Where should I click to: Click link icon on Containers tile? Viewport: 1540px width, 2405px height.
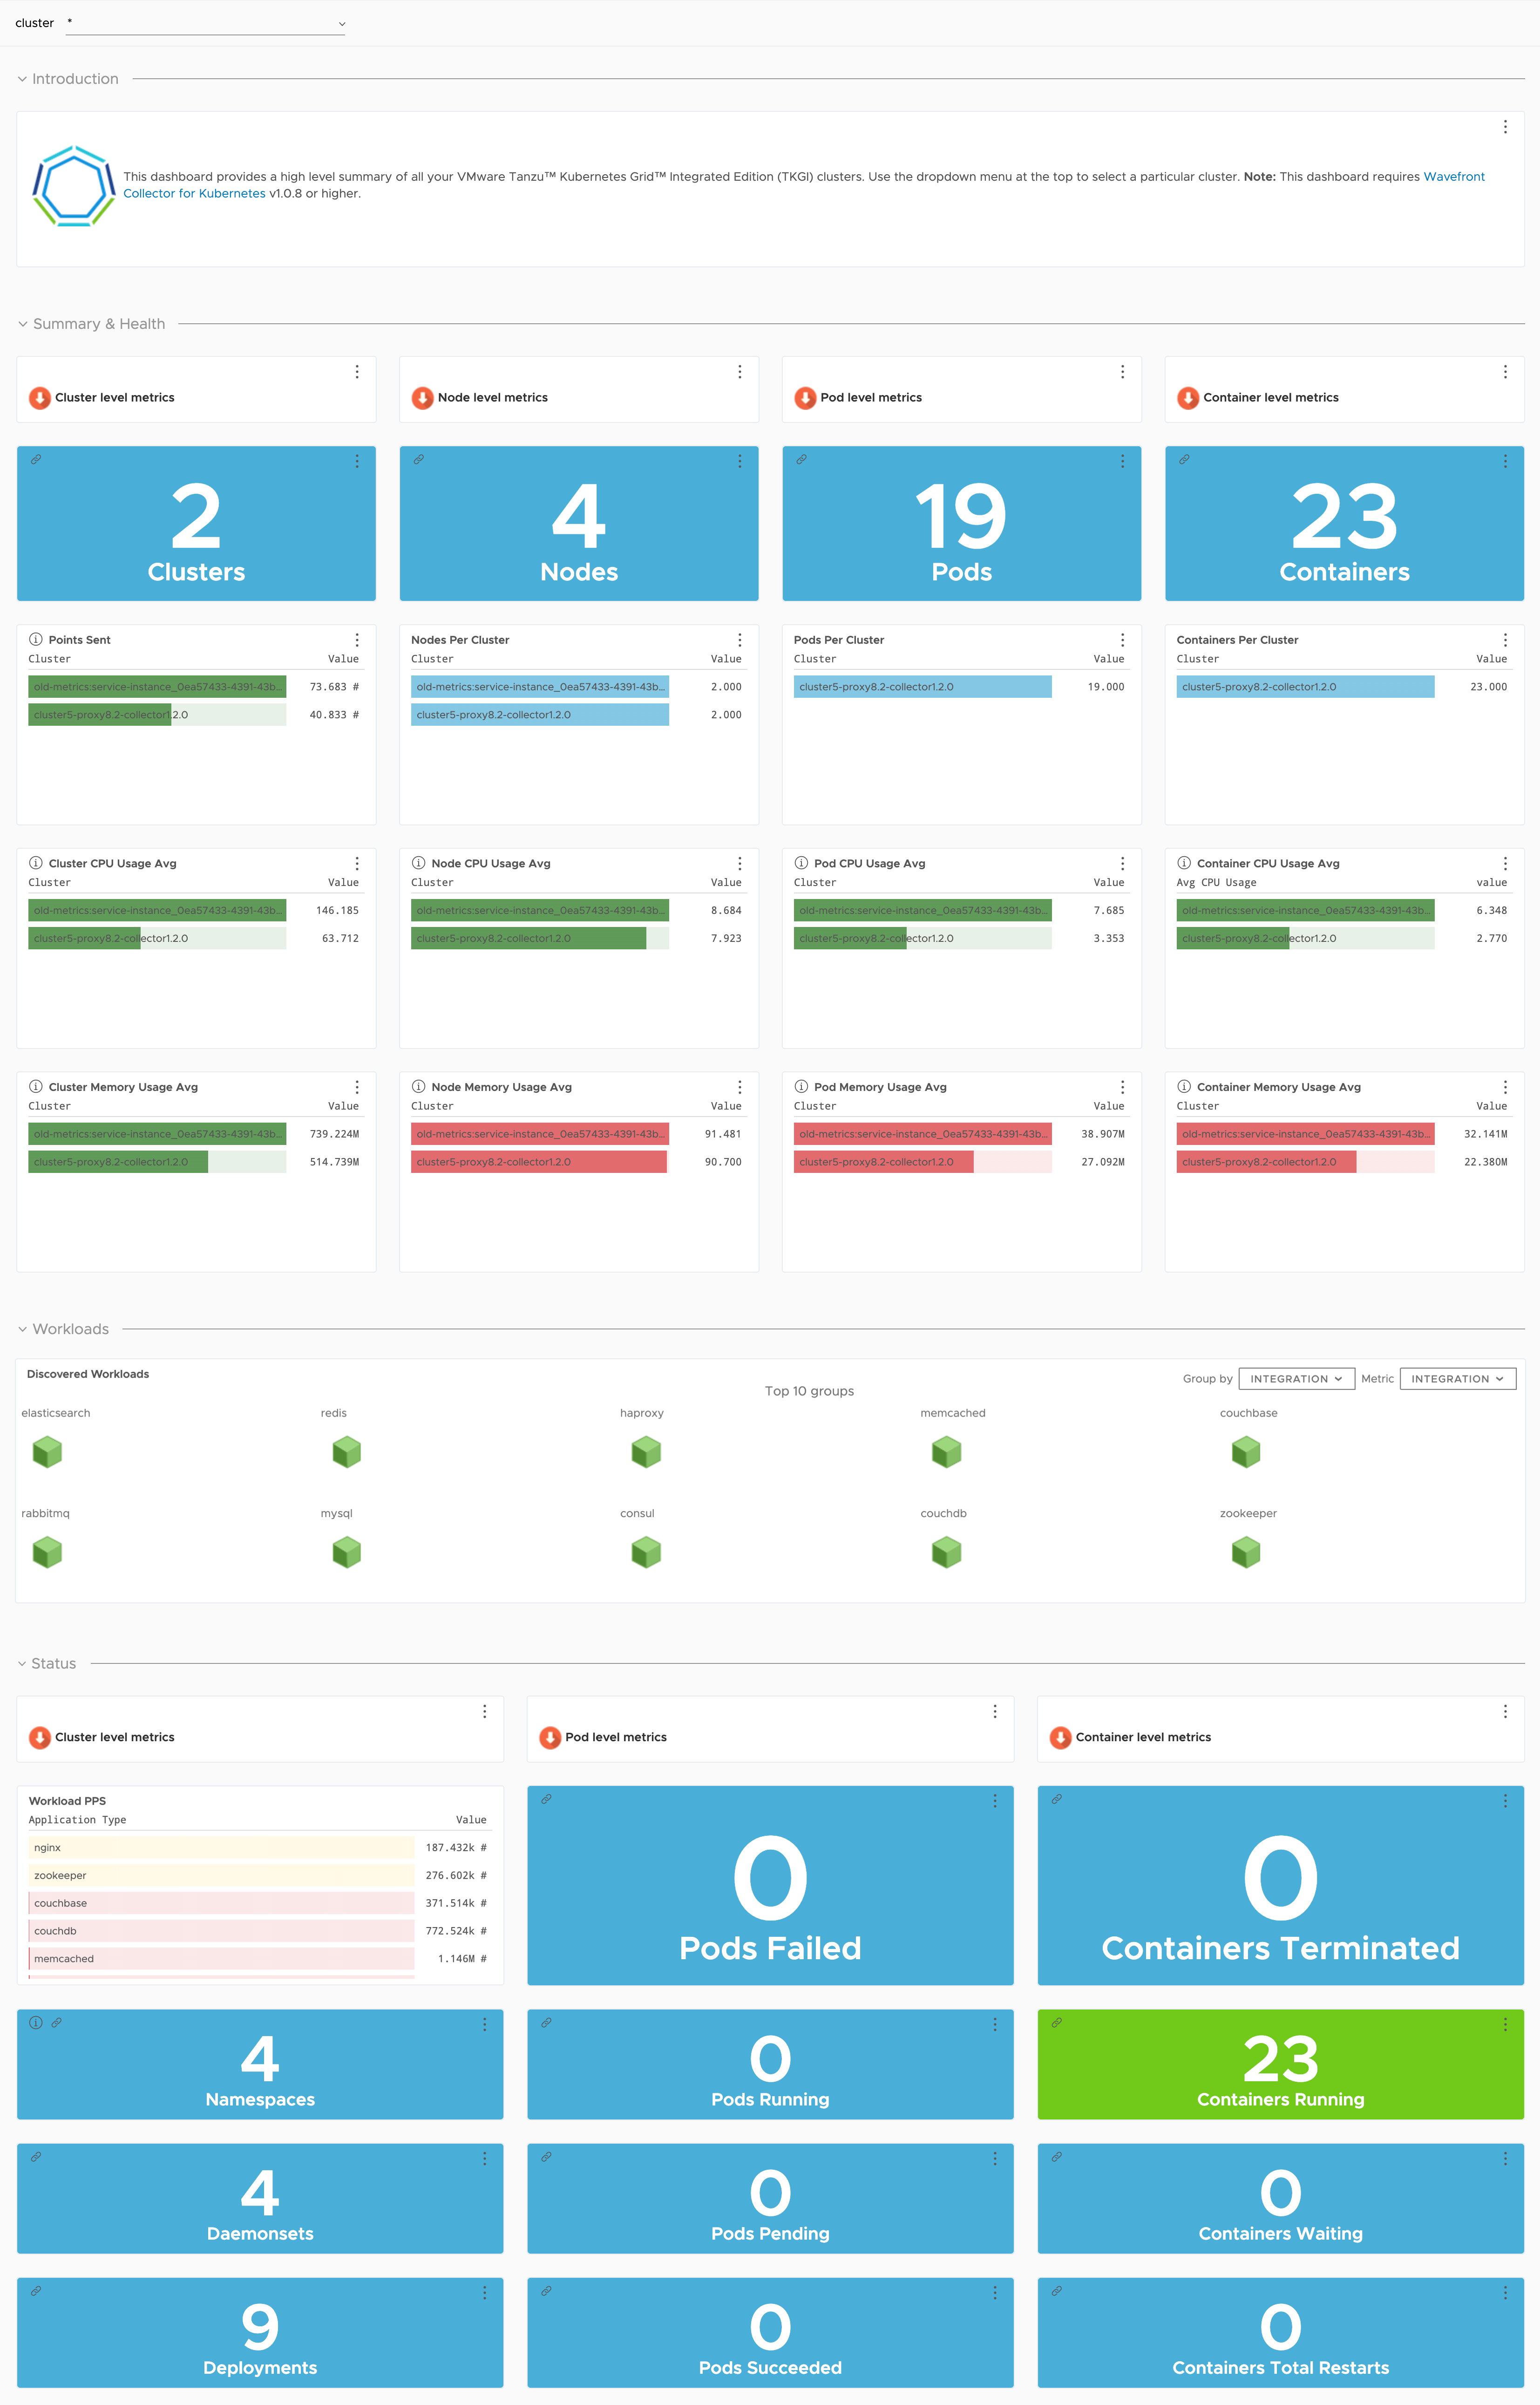click(x=1184, y=460)
